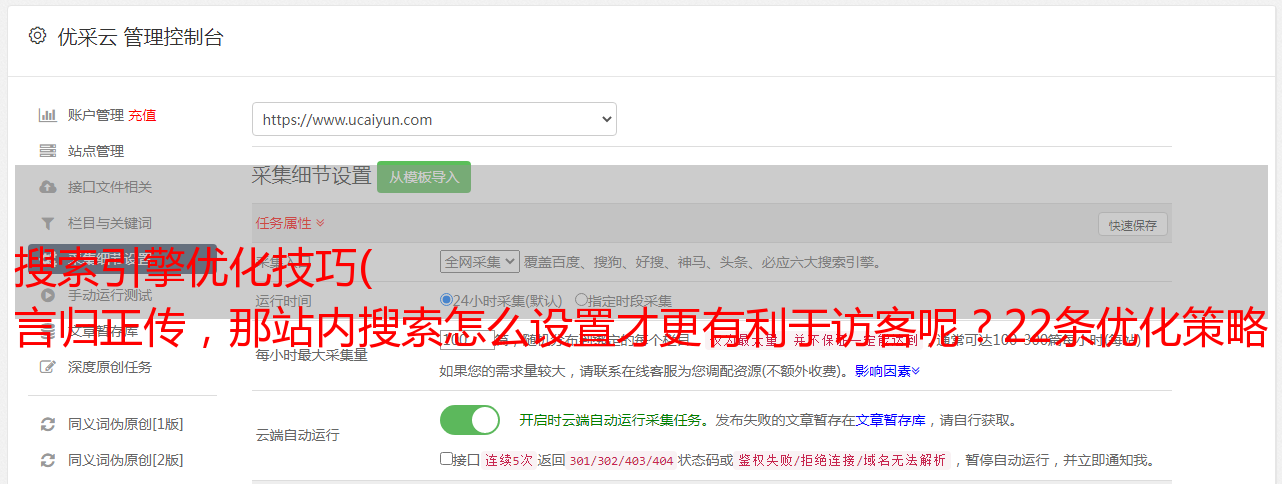Click the edit icon for 深度原创任务

click(47, 367)
